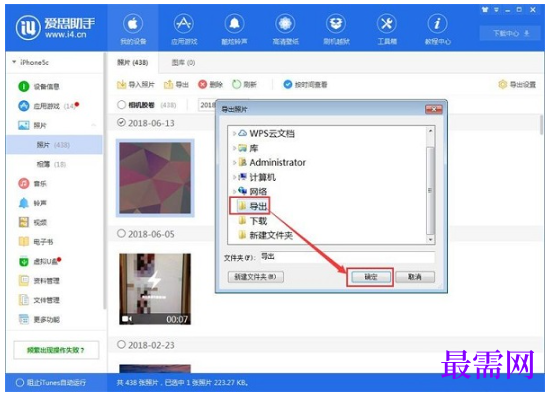Open the 高清壁纸 wallpaper icon

point(285,24)
